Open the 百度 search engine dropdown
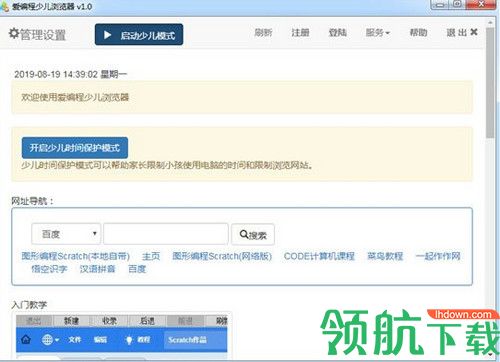This screenshot has height=362, width=500. click(66, 234)
